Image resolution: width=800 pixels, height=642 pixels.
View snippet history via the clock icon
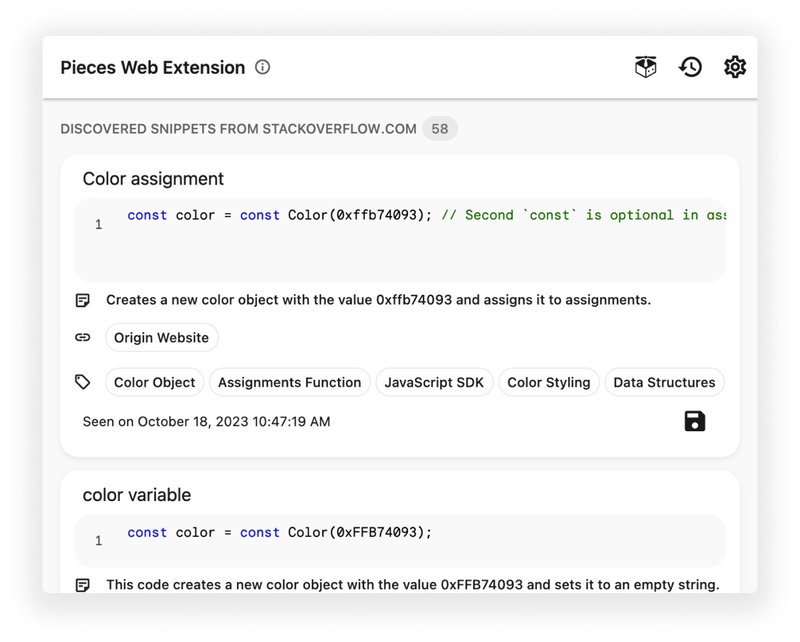pyautogui.click(x=690, y=67)
